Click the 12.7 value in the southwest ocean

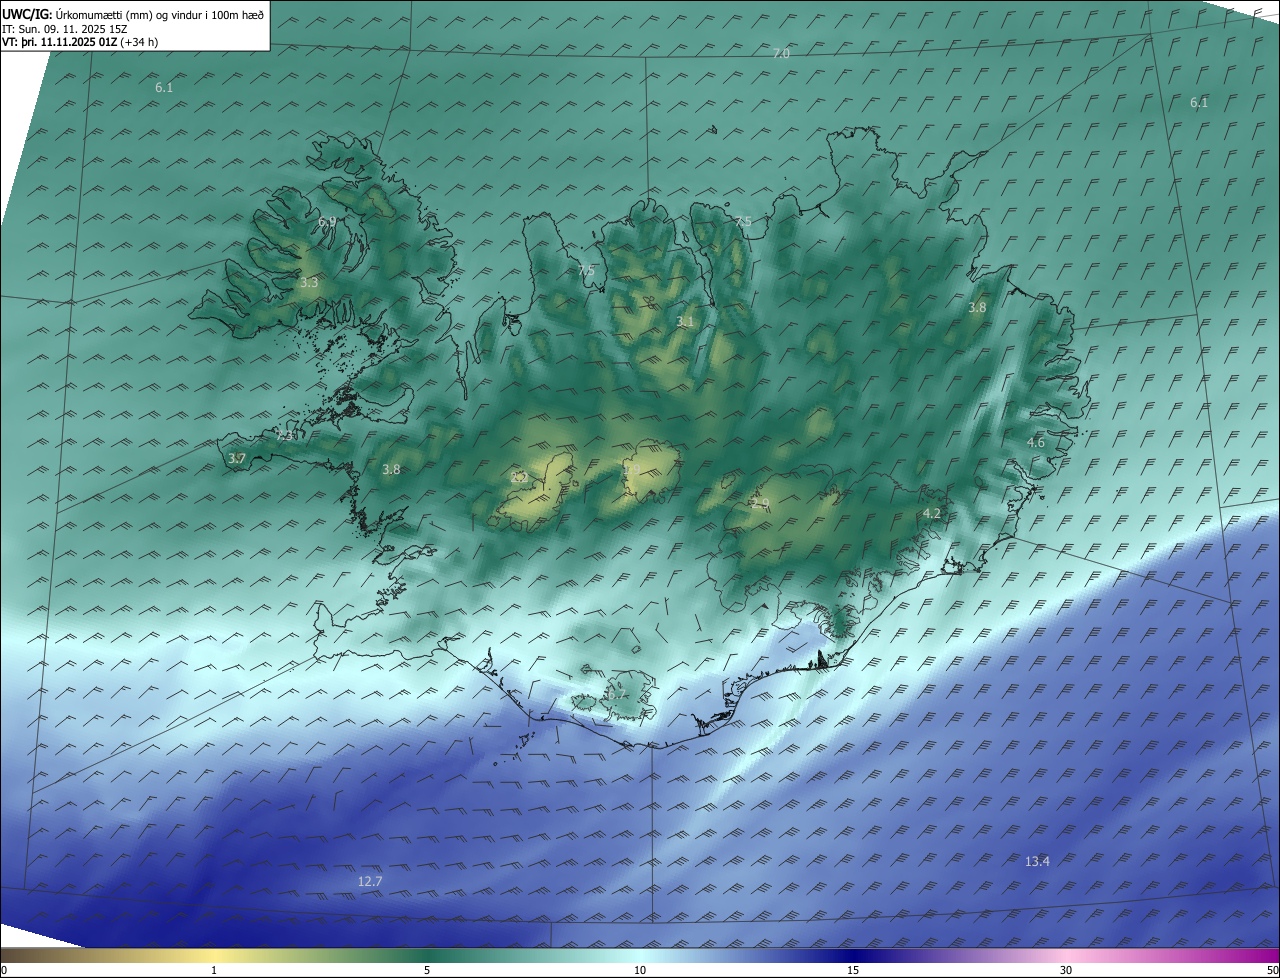click(370, 881)
